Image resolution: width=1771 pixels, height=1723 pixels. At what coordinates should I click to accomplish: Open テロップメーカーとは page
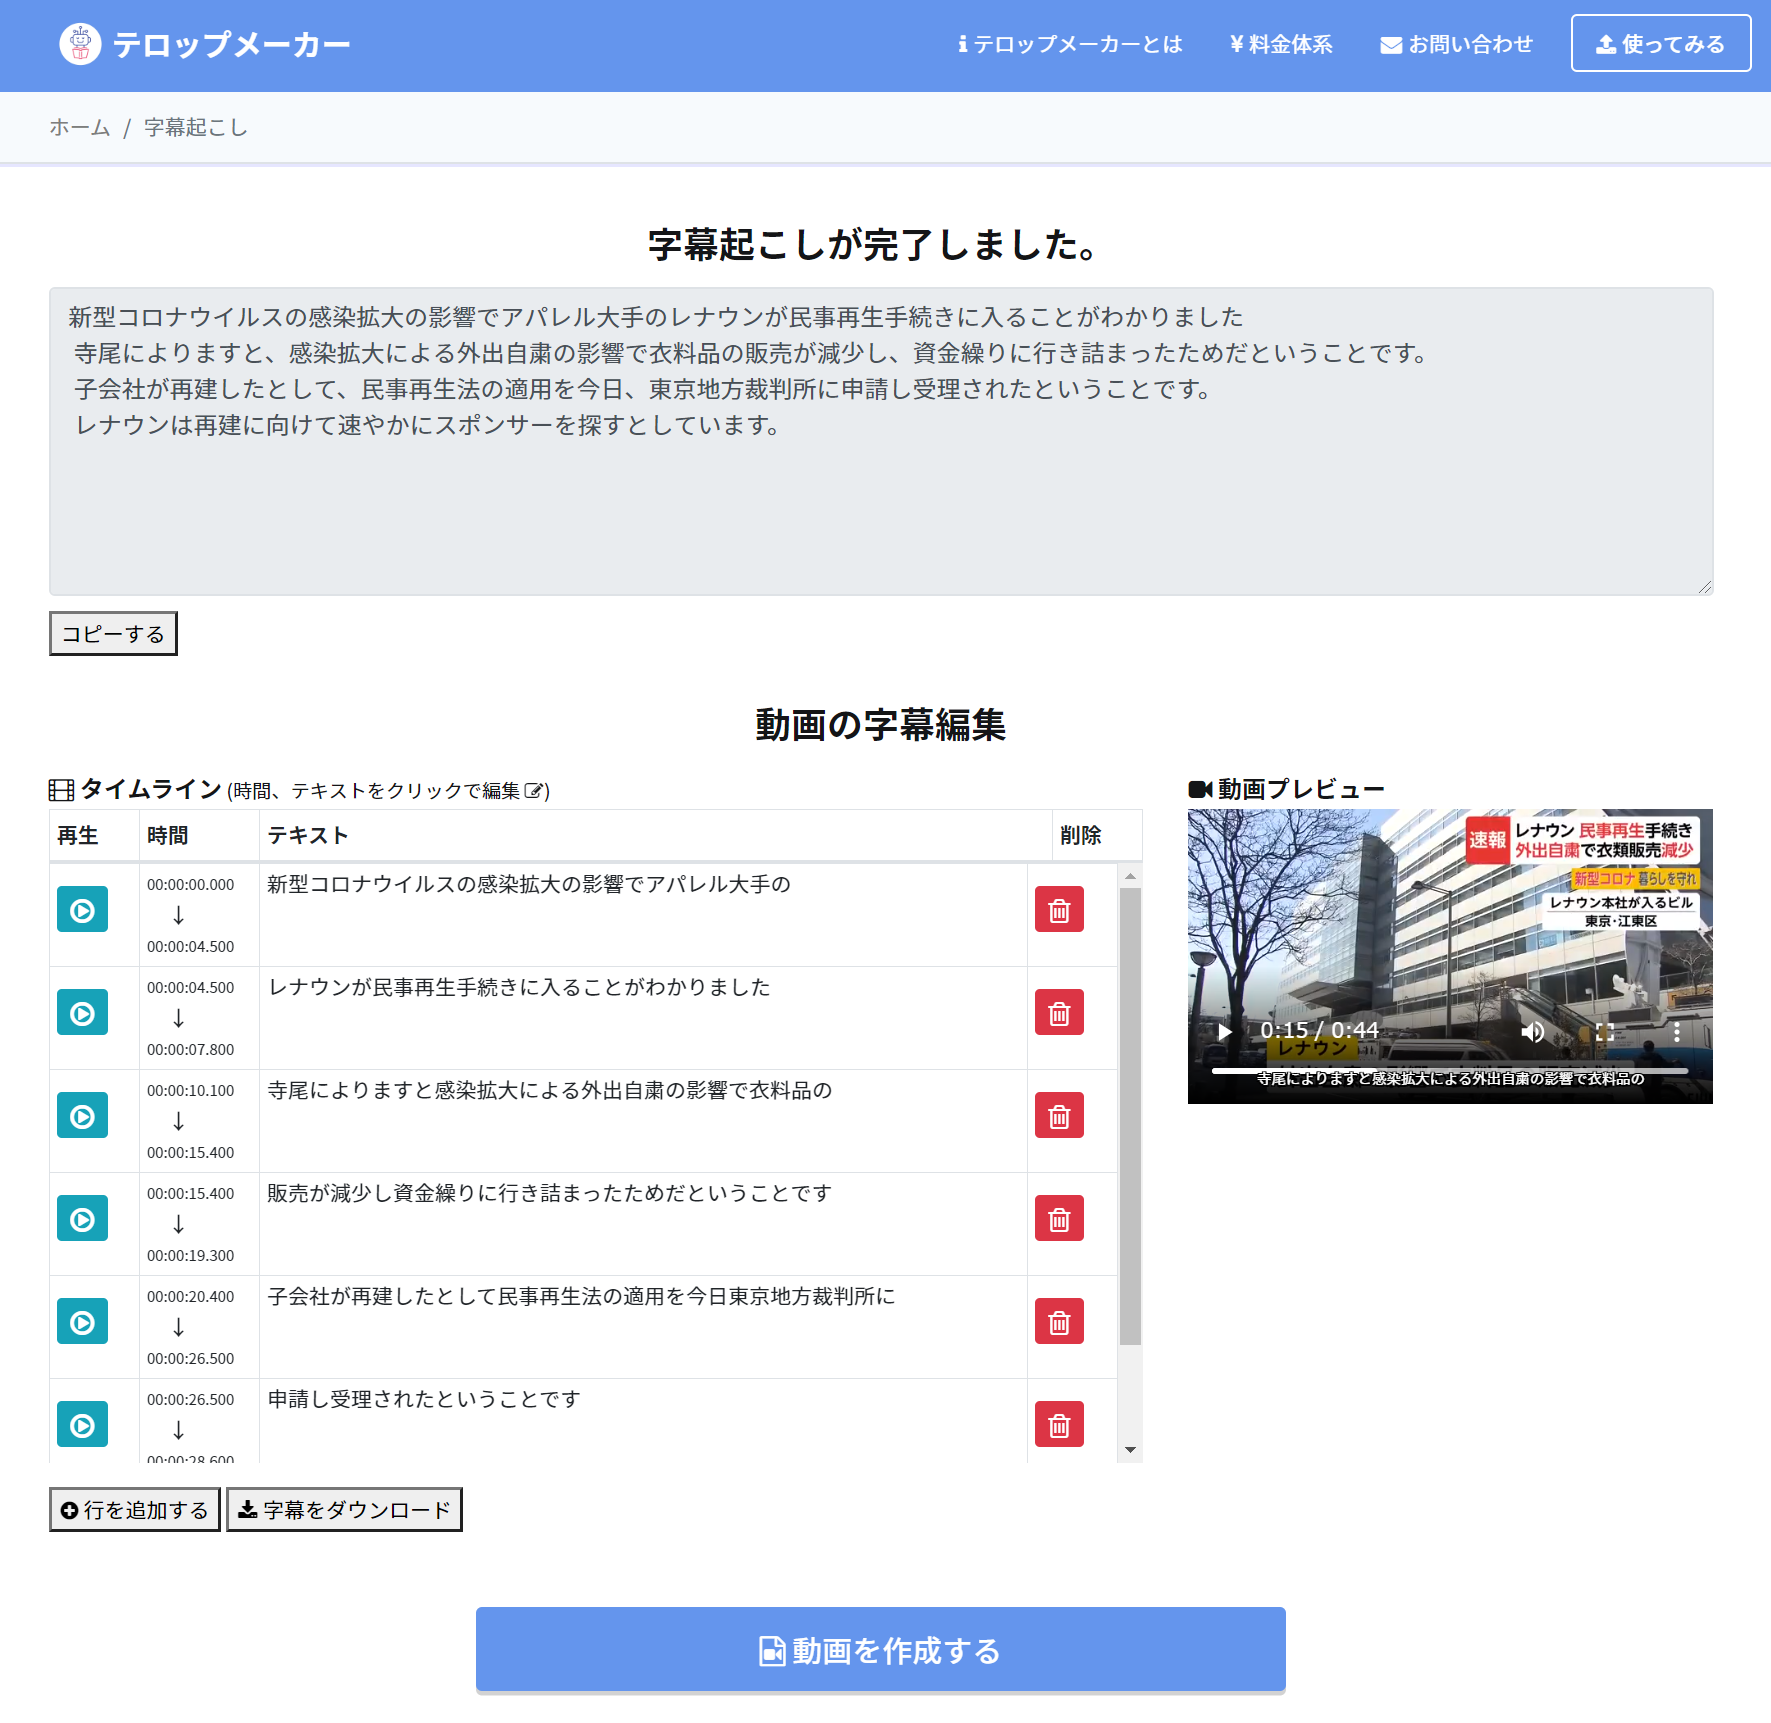(1069, 44)
